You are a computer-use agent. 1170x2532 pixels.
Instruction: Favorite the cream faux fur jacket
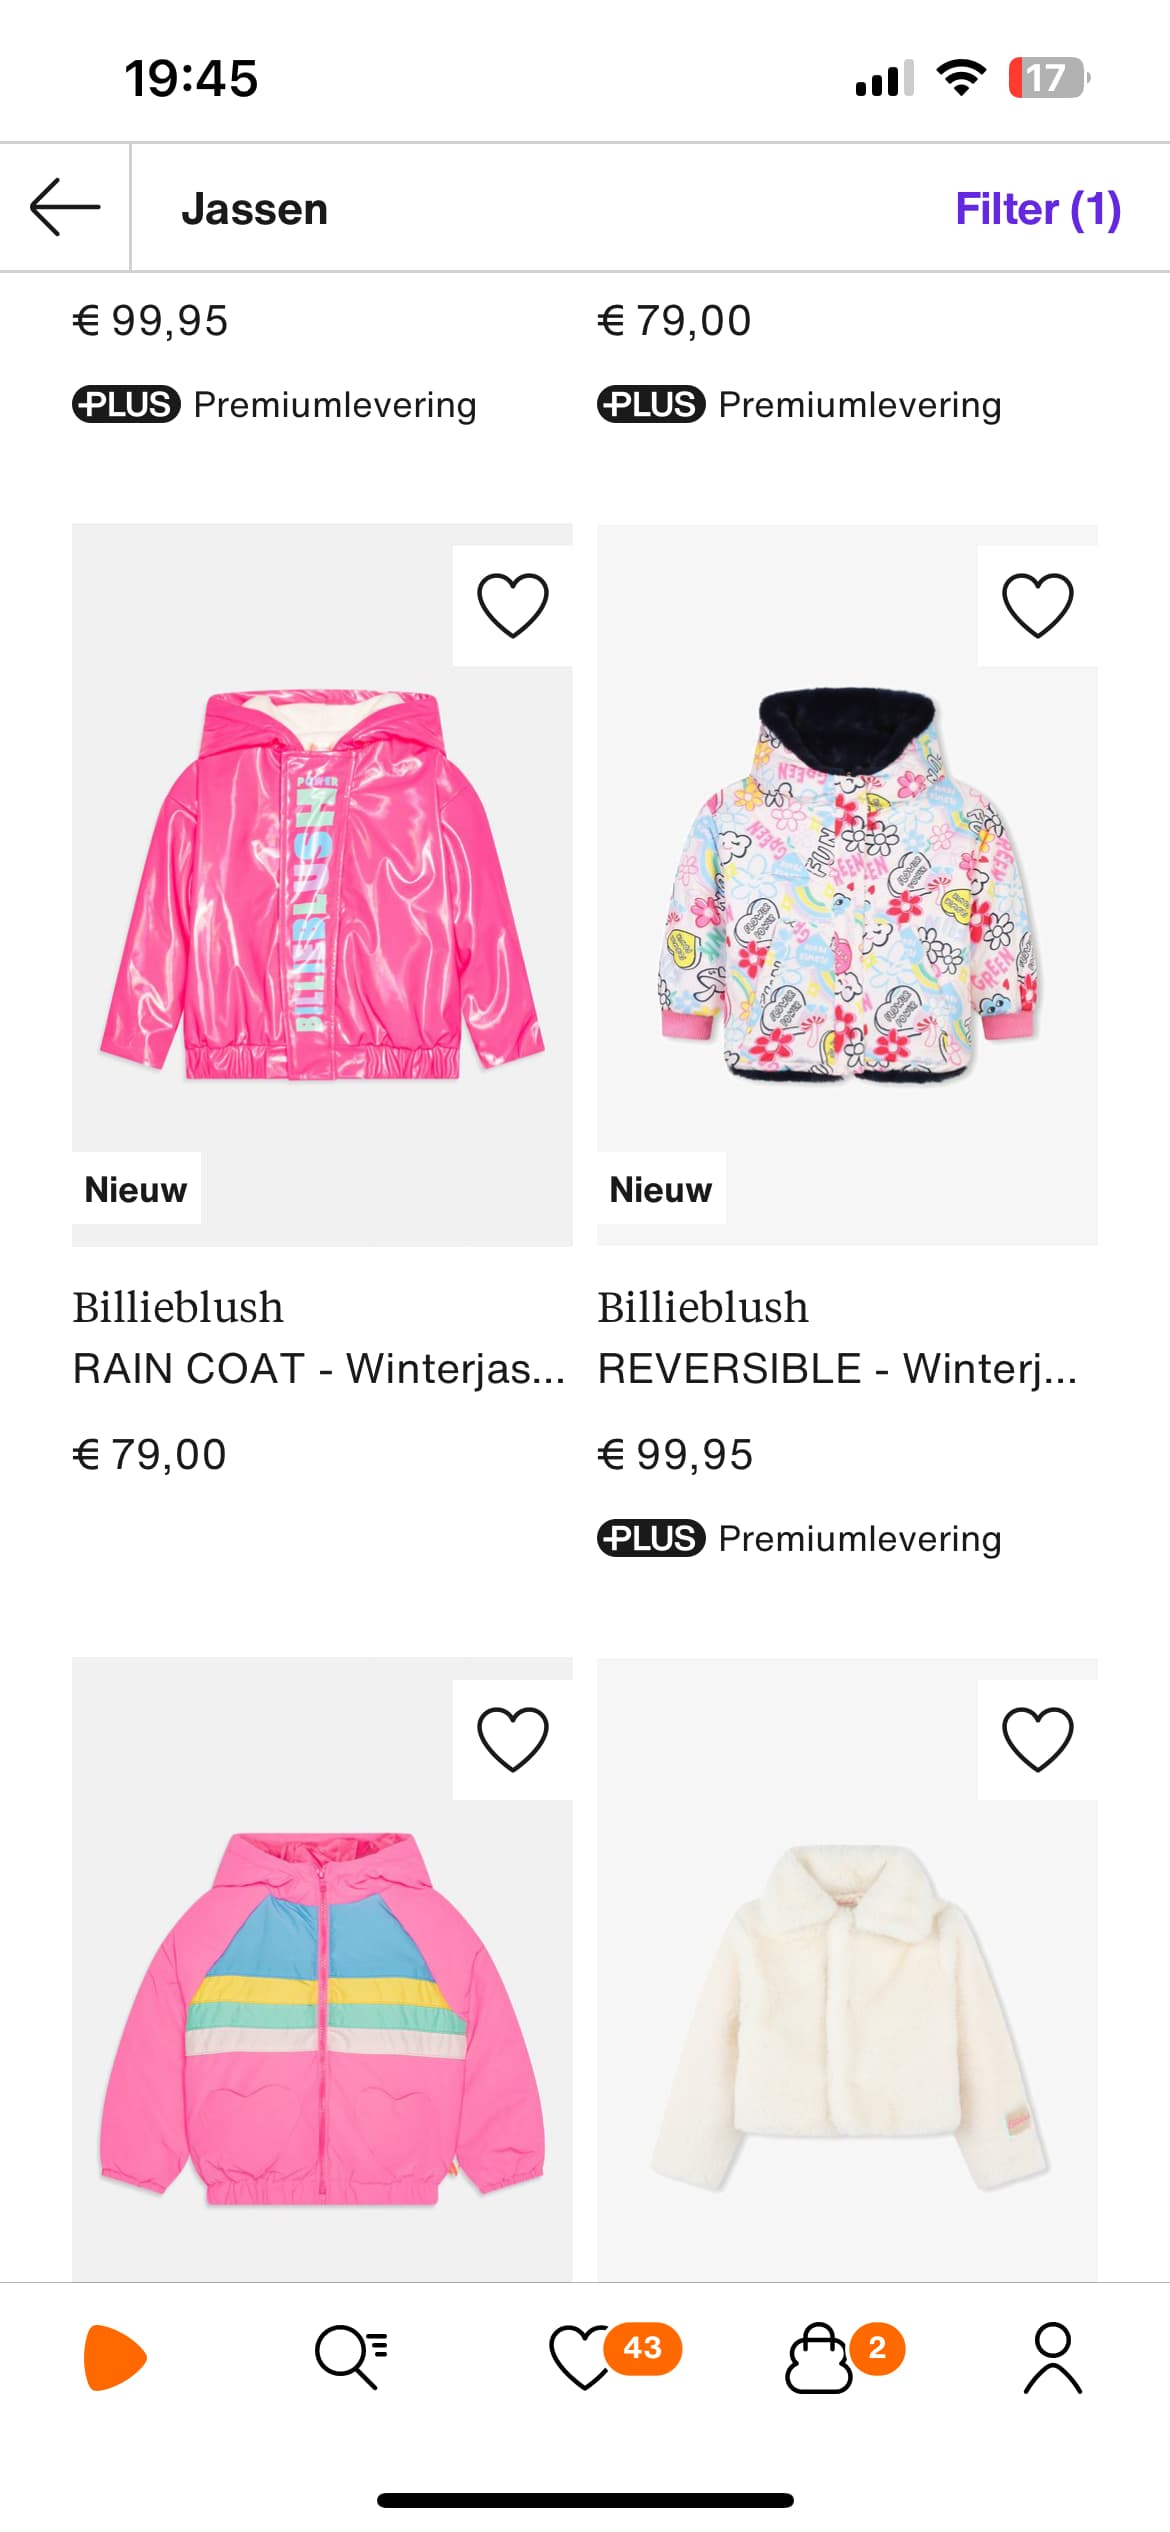[1038, 1739]
